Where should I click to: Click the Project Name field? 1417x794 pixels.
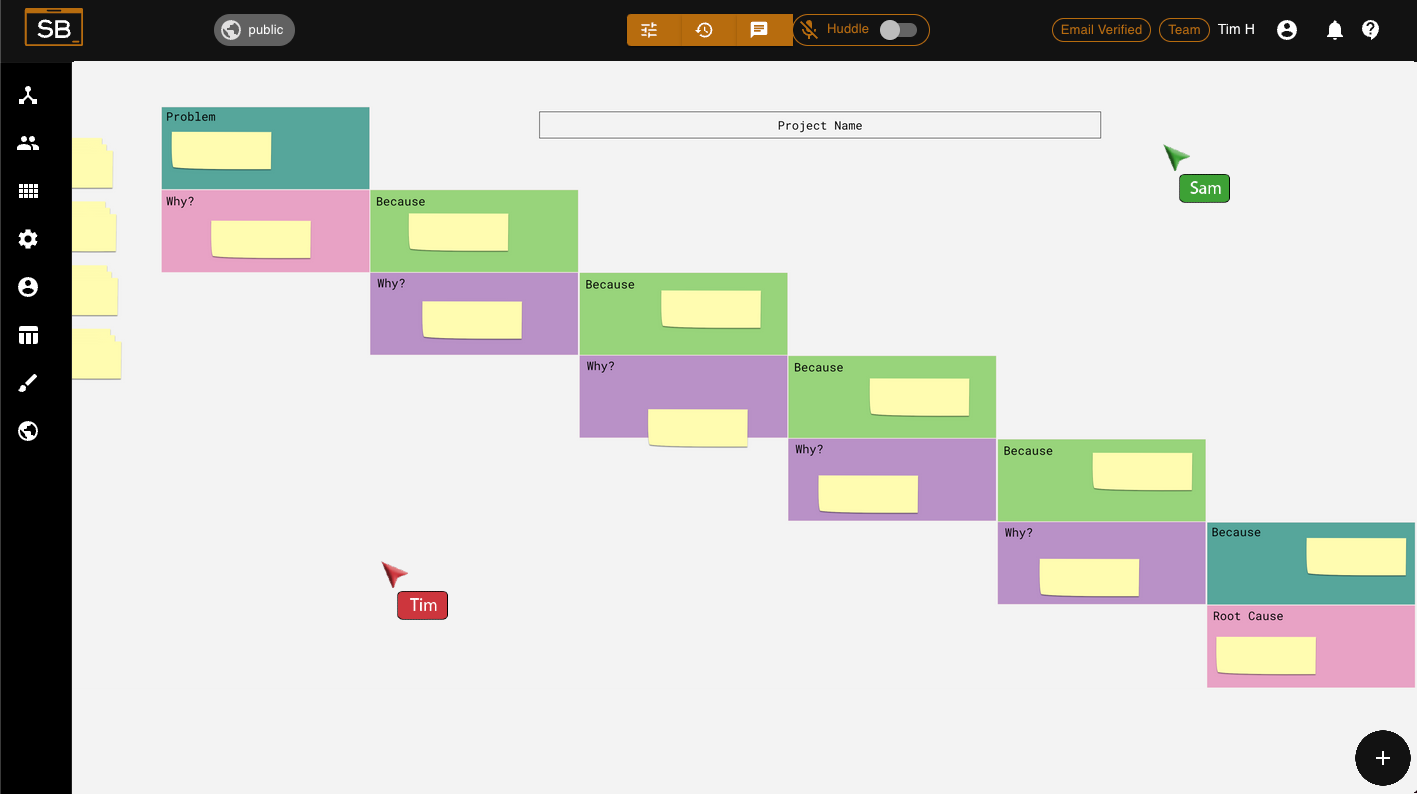coord(820,125)
